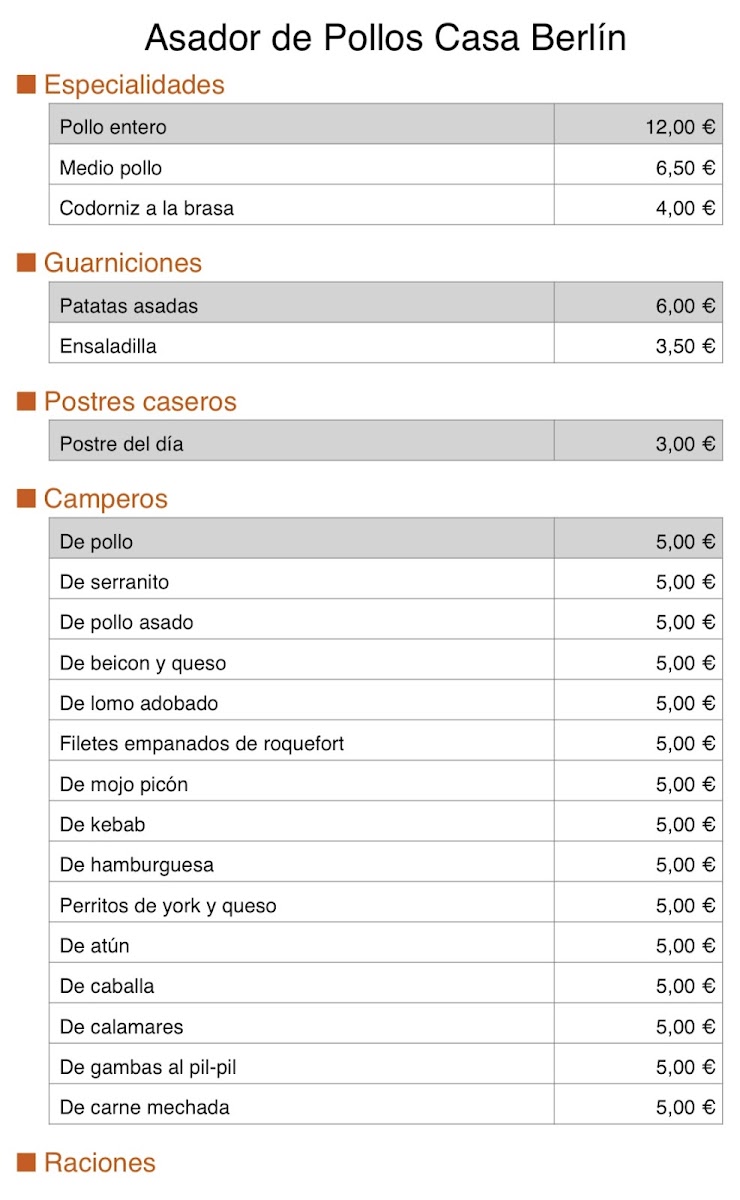Click the orange square beside Camperos
Screen dimensions: 740x1200
27,499
